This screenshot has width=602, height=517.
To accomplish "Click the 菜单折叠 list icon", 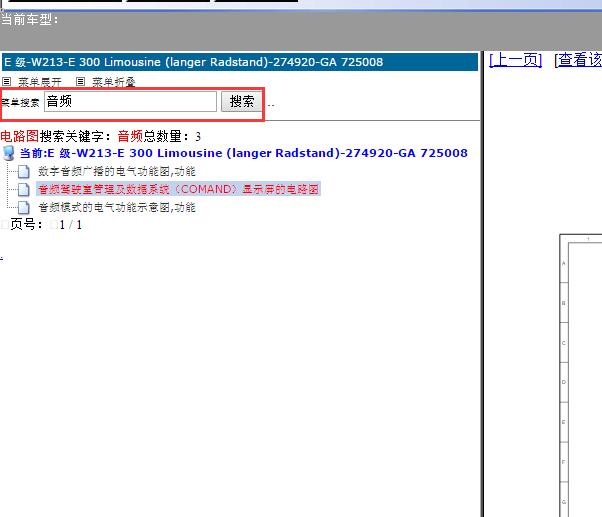I will (80, 81).
